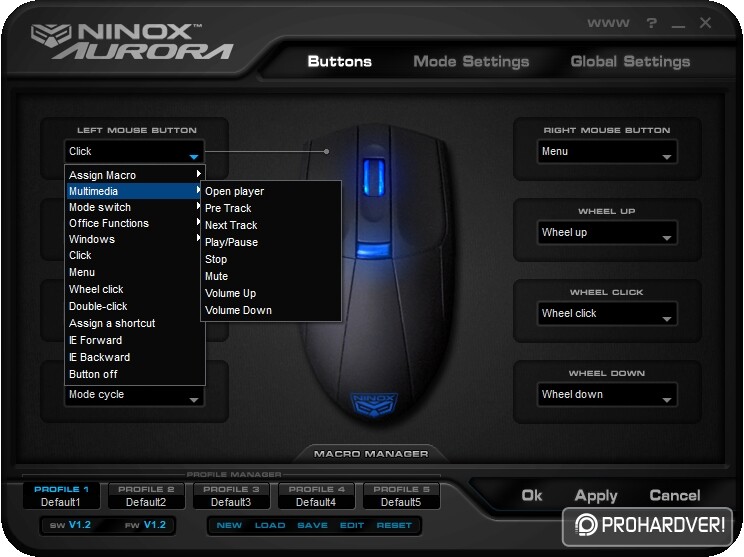Open the Wheel Click dropdown

(607, 314)
